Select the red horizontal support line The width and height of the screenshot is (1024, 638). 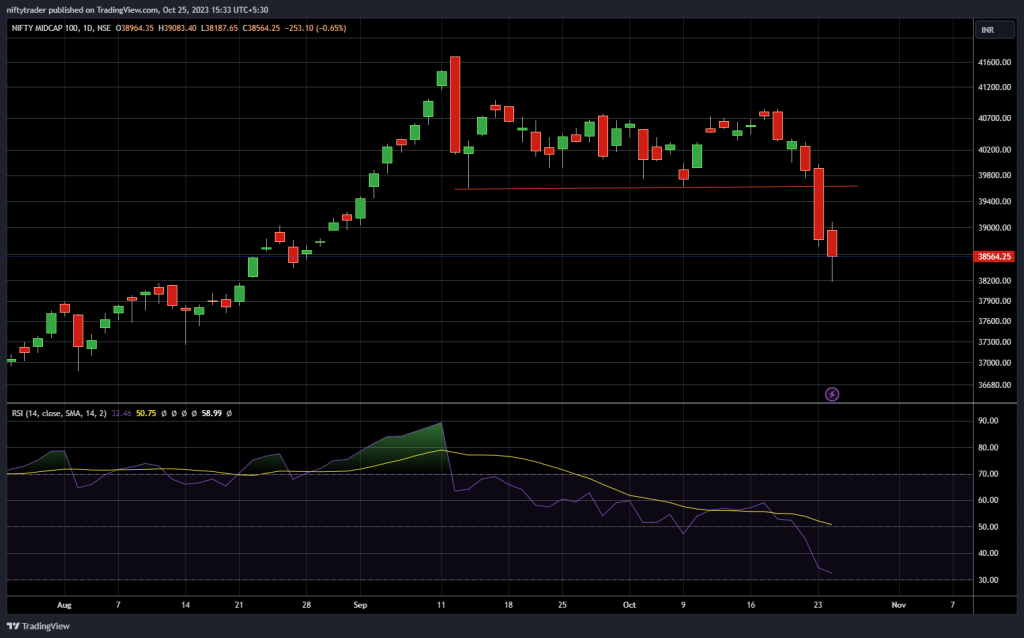pyautogui.click(x=656, y=188)
